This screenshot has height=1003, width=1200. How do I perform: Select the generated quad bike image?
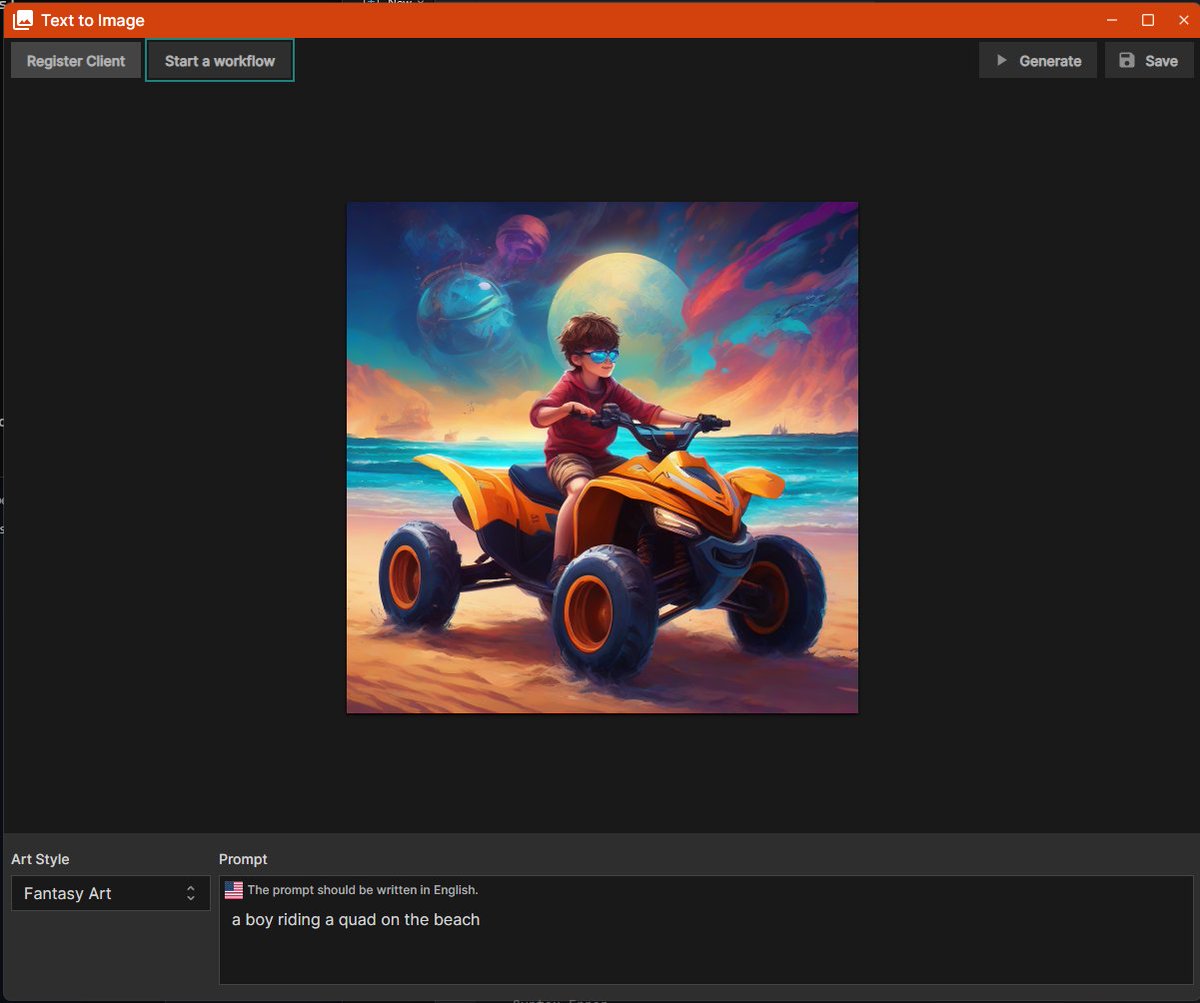pyautogui.click(x=602, y=458)
